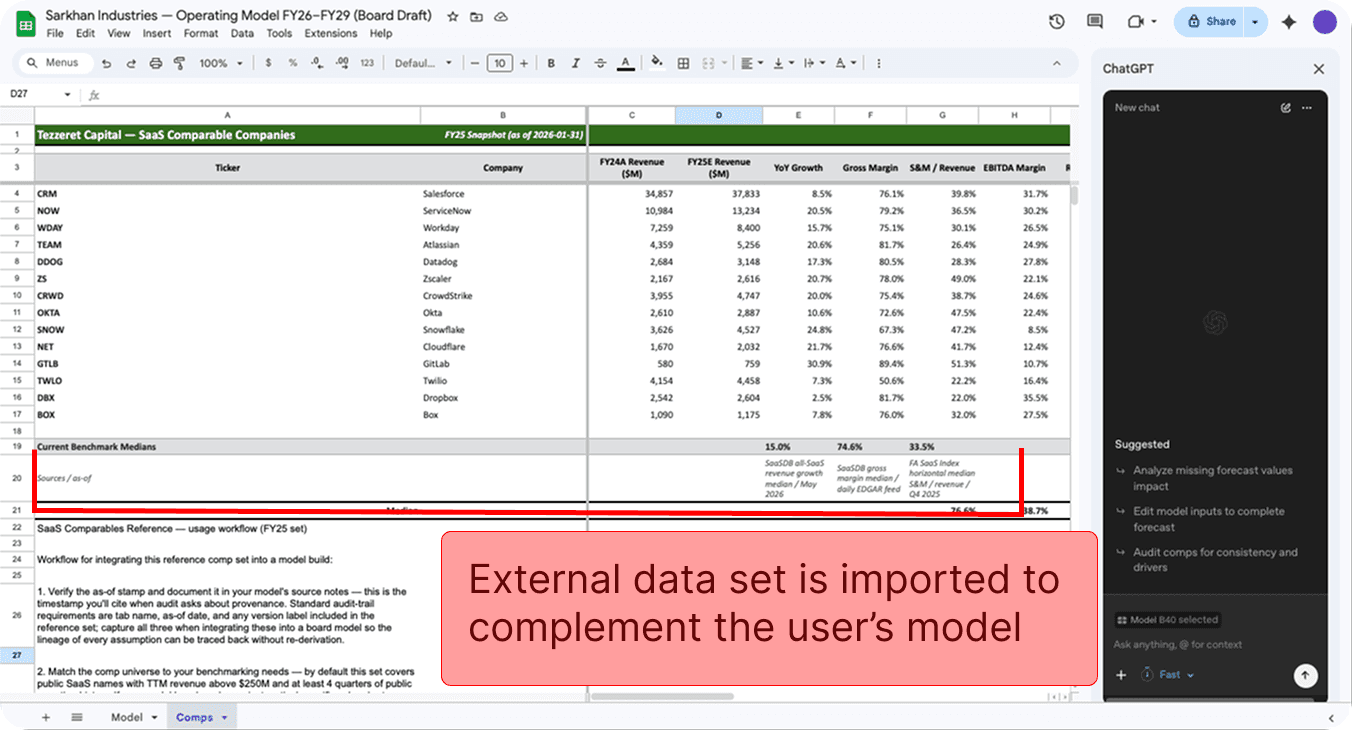The width and height of the screenshot is (1353, 731).
Task: Open the text wrapping dropdown
Action: click(x=813, y=63)
